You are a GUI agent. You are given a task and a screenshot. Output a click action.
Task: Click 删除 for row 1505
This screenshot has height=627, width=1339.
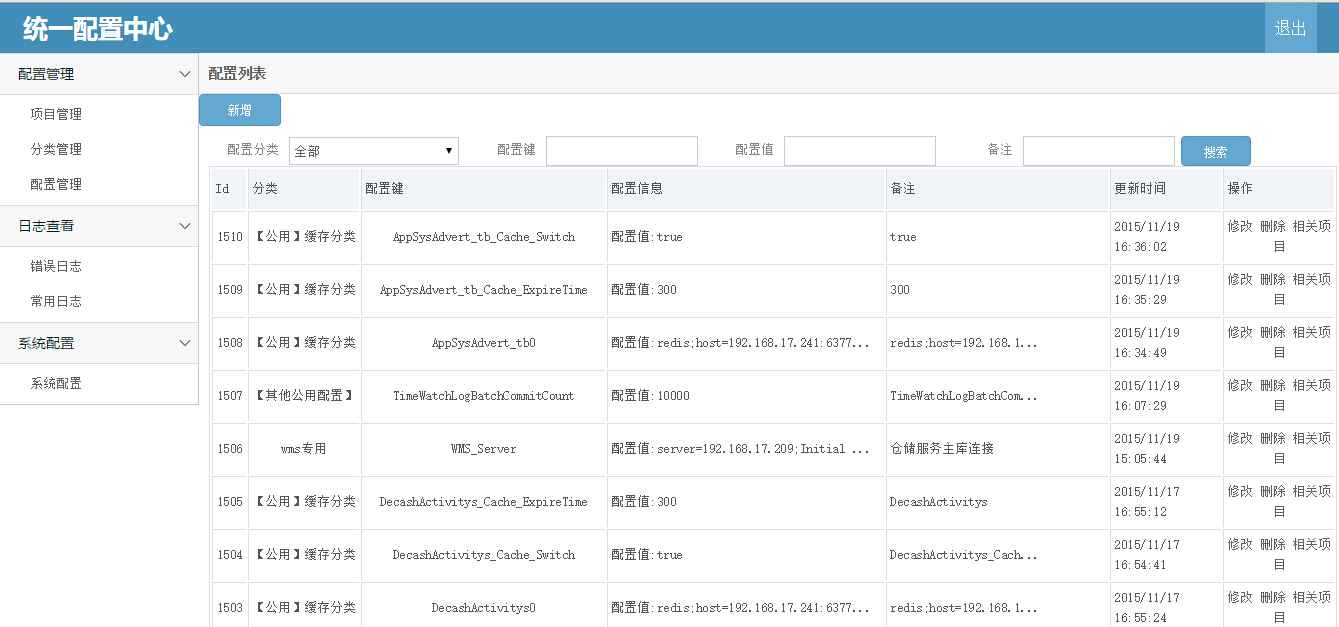click(x=1273, y=491)
